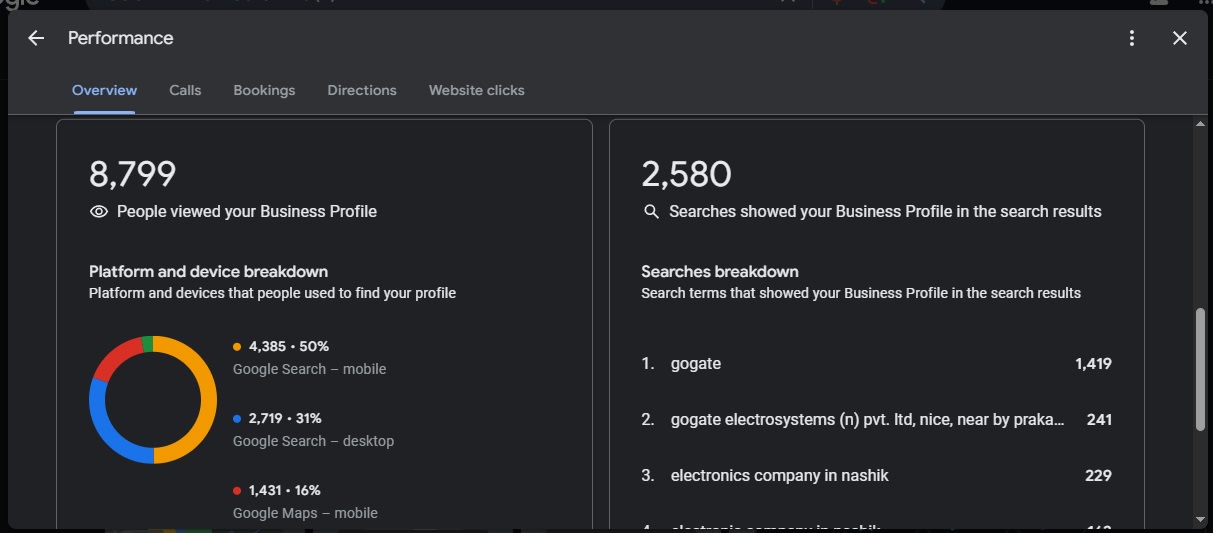The image size is (1213, 533).
Task: Switch to the Overview tab
Action: click(x=104, y=90)
